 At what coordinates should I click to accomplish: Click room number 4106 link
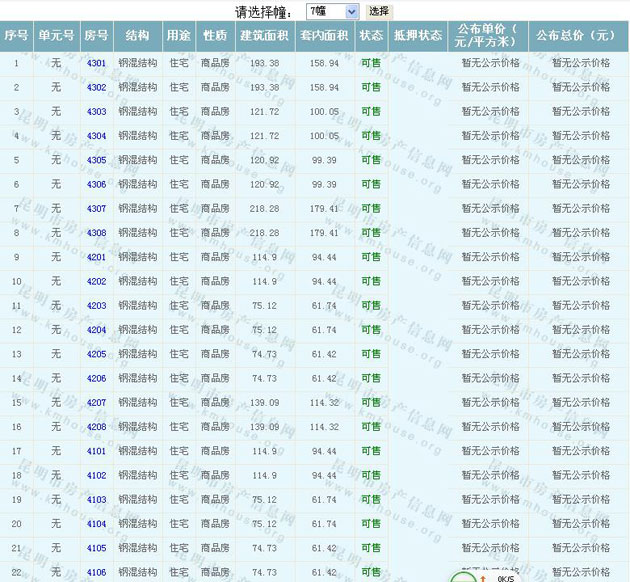tap(96, 572)
